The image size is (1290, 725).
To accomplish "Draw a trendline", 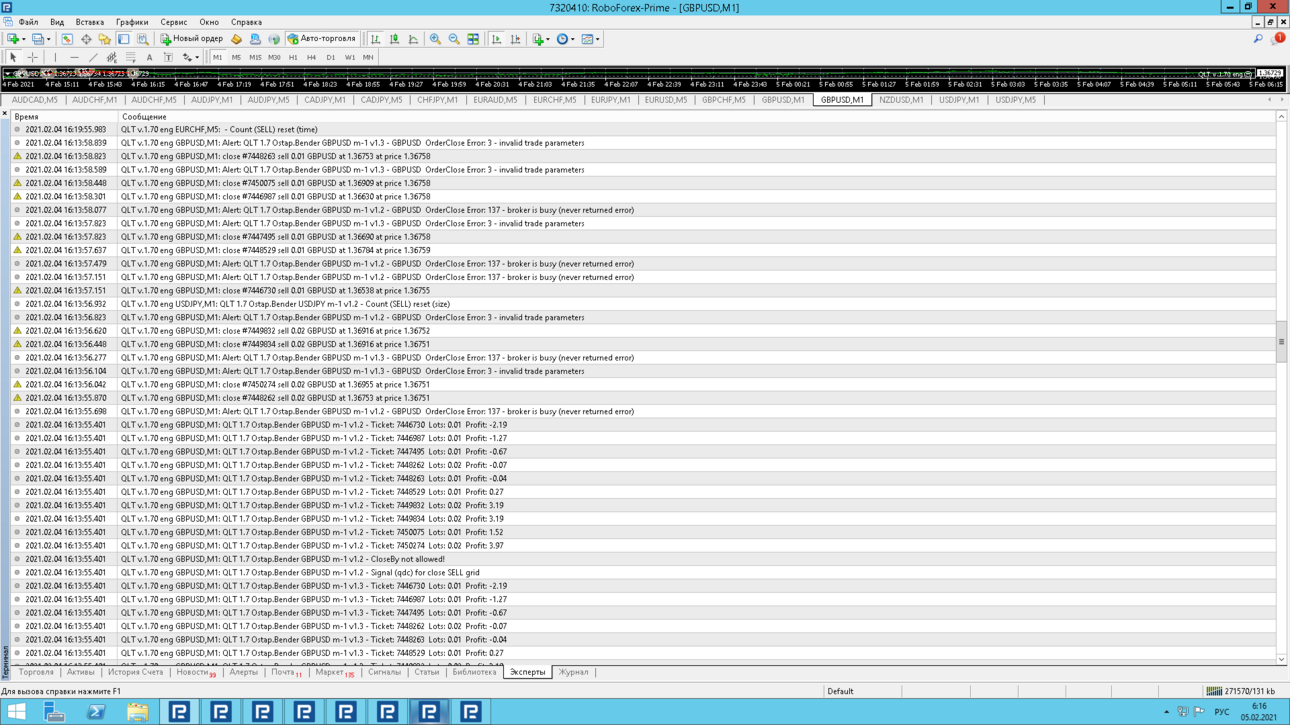I will click(x=93, y=57).
